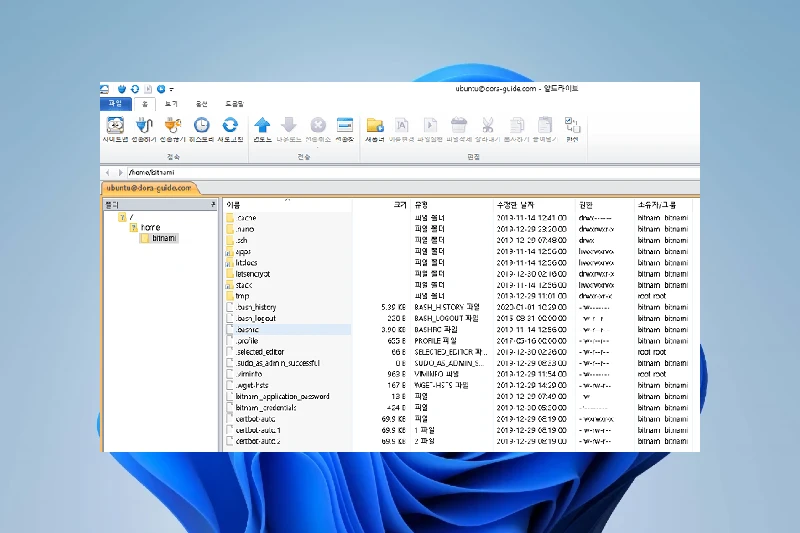800x533 pixels.
Task: Switch to the Options (옵션) ribbon tab
Action: 202,104
